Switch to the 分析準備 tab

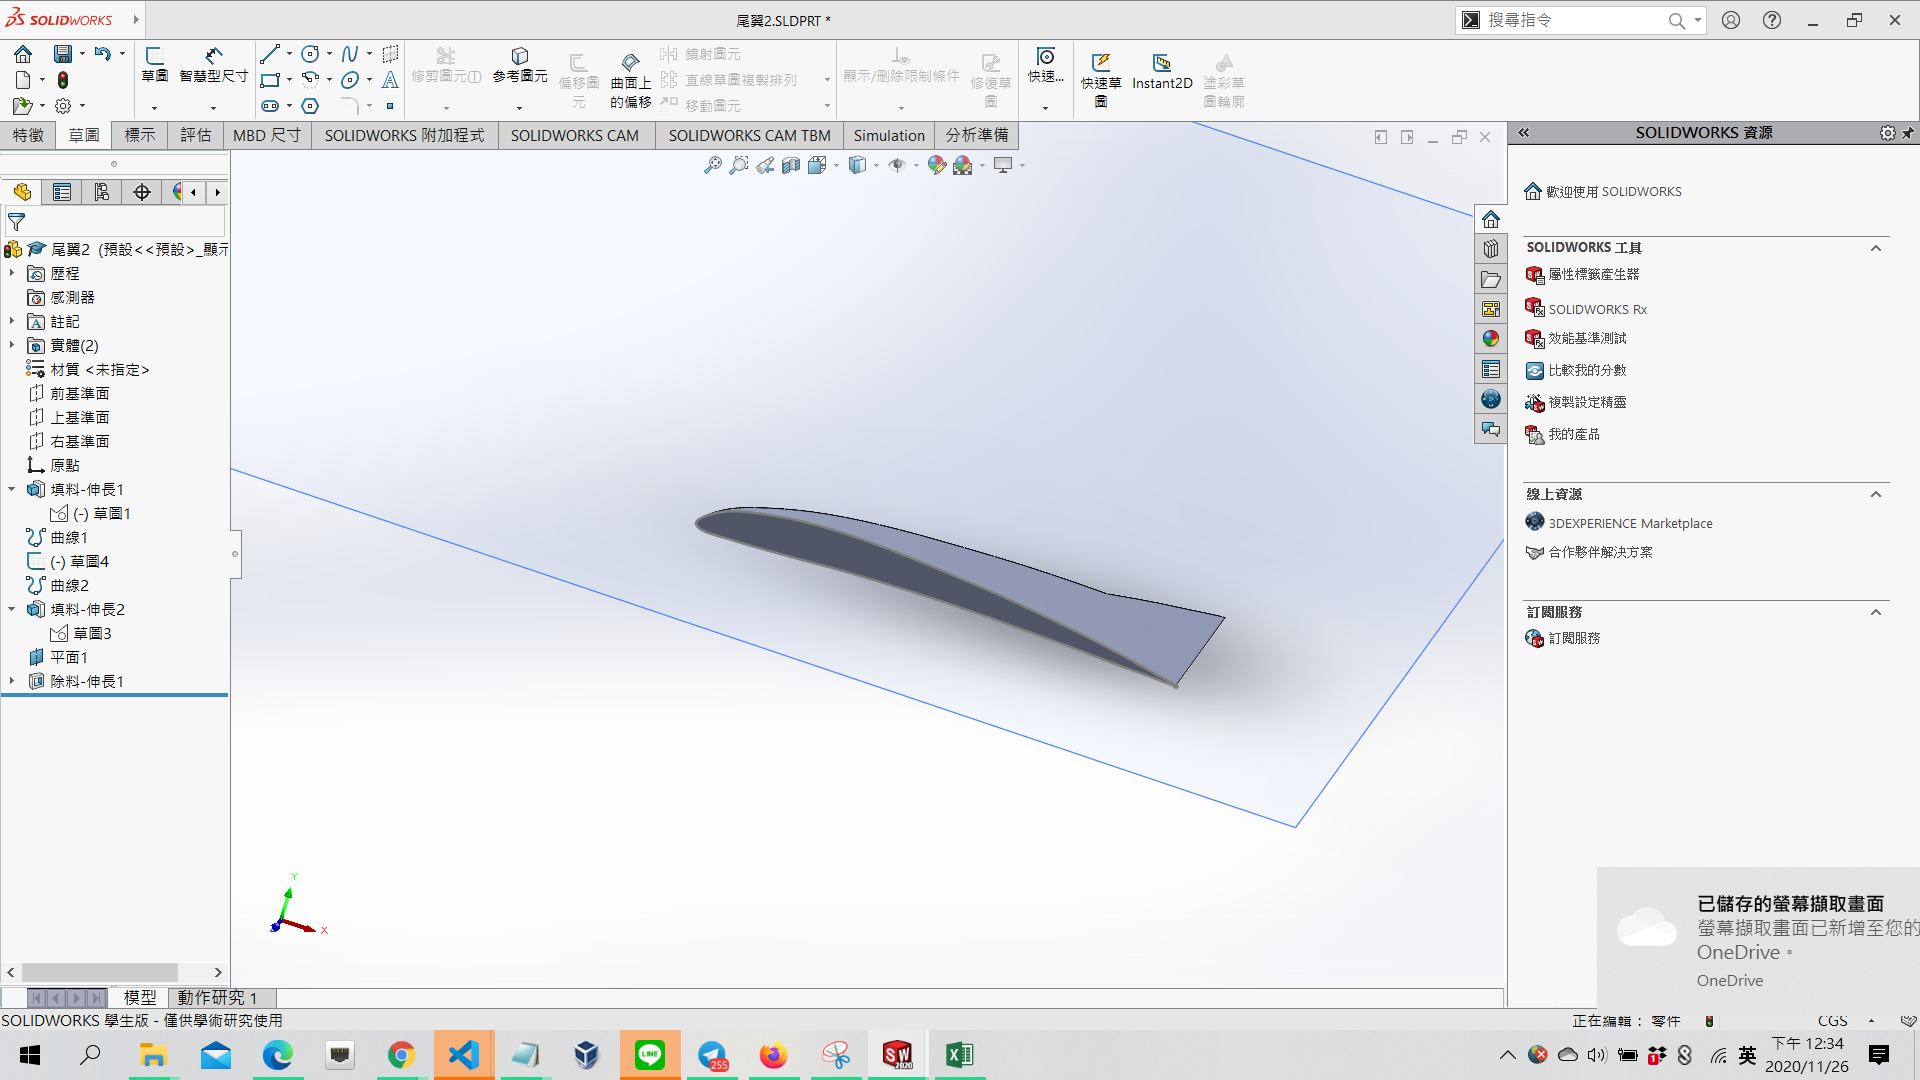[977, 135]
